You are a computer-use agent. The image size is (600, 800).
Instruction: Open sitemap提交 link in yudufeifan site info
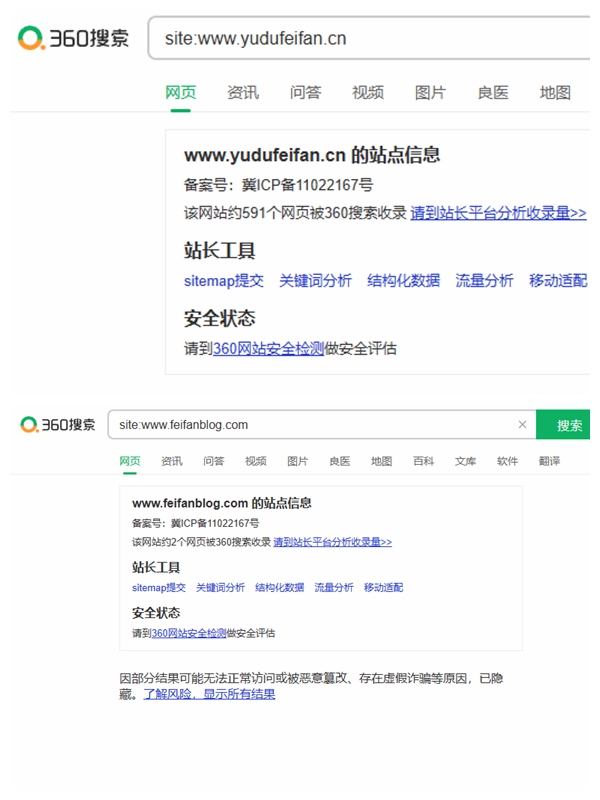[x=224, y=281]
